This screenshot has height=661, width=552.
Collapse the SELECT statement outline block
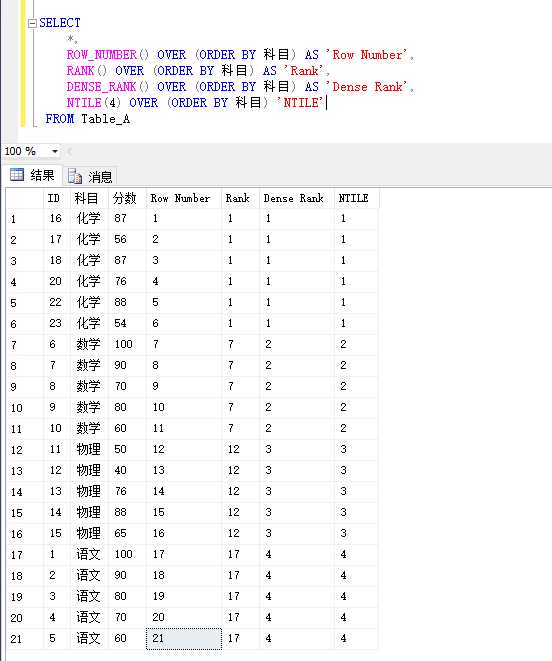[32, 24]
